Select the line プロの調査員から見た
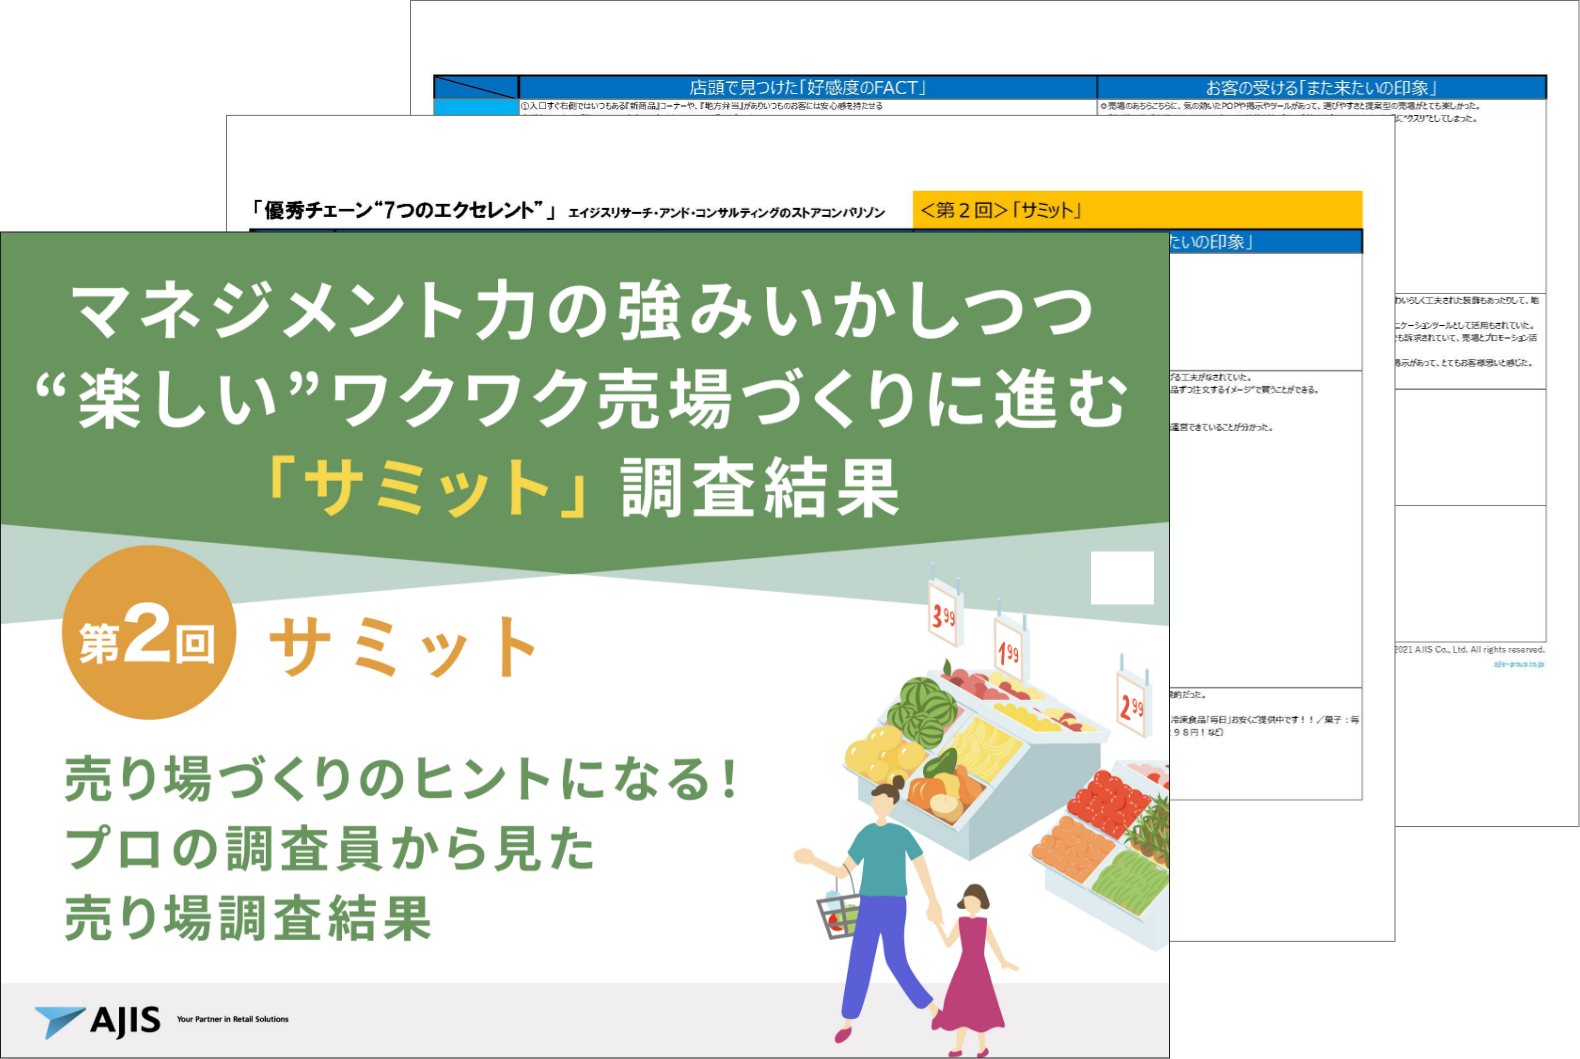 330,848
